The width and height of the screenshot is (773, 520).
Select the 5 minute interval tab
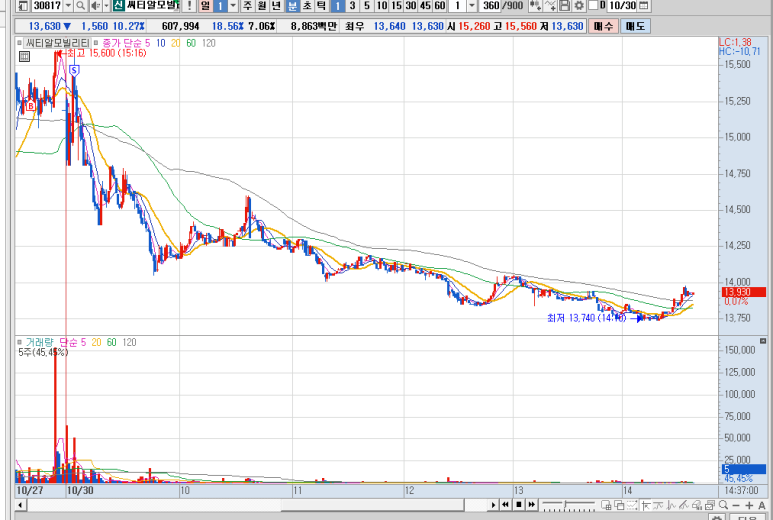tap(367, 5)
